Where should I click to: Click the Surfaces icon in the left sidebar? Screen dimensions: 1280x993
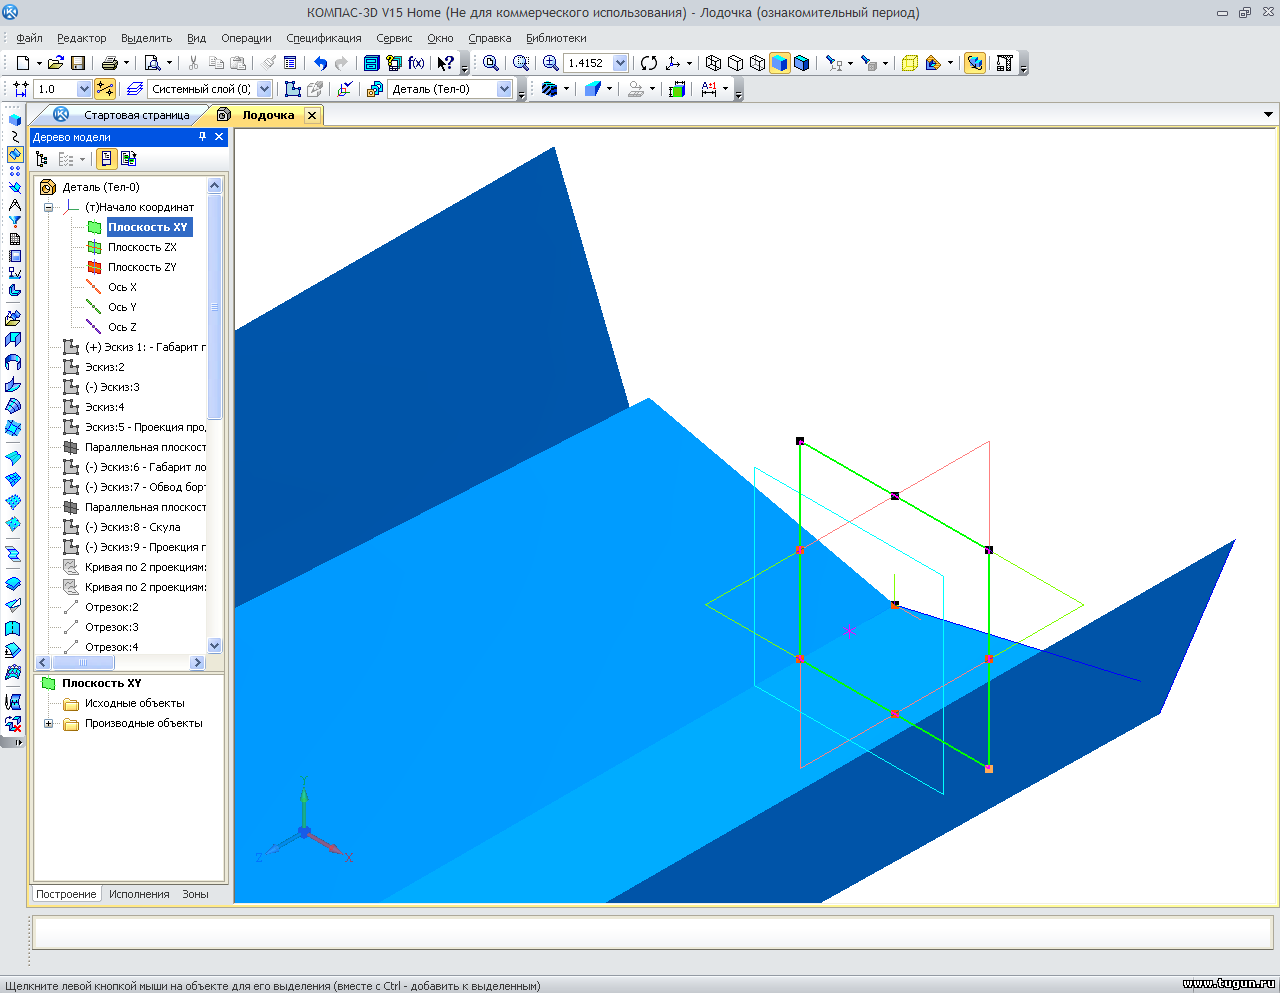click(x=14, y=154)
